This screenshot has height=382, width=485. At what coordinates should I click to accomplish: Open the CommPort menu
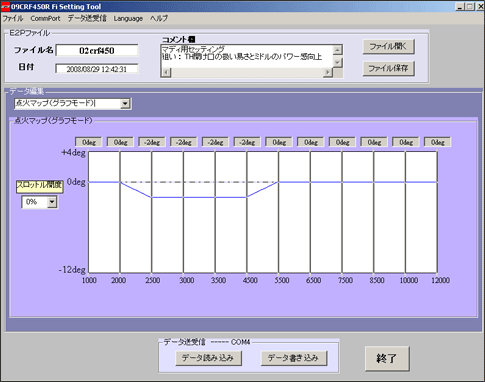(45, 18)
